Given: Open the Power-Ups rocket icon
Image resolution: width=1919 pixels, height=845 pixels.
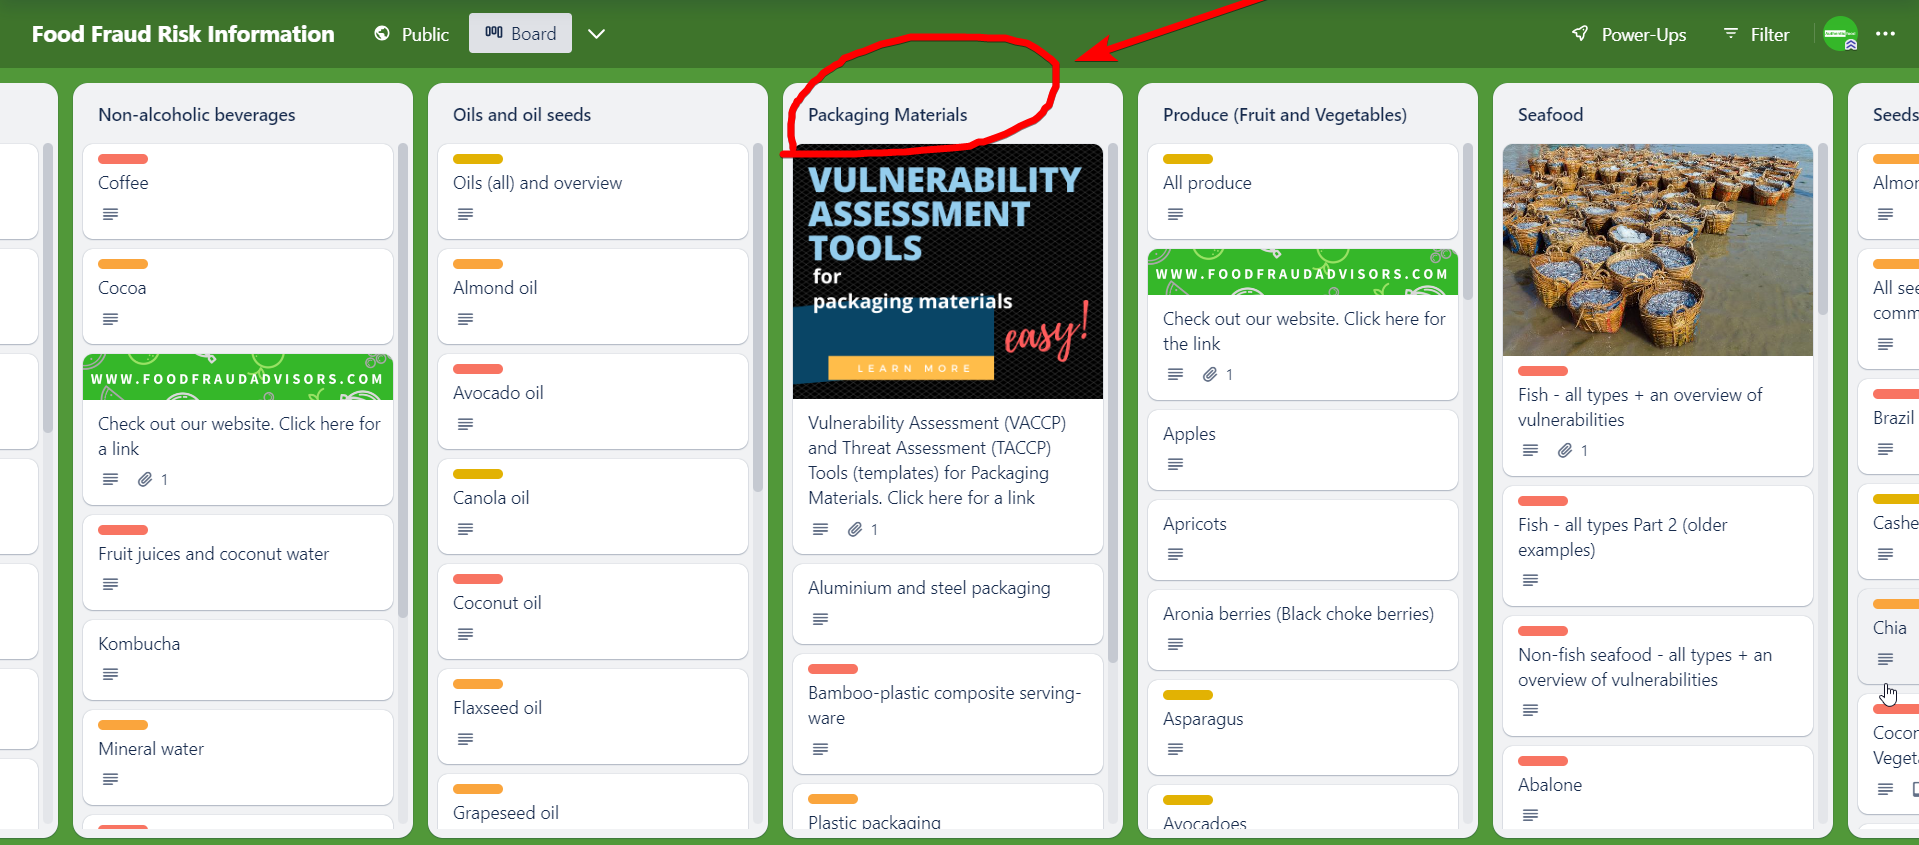Looking at the screenshot, I should point(1580,34).
